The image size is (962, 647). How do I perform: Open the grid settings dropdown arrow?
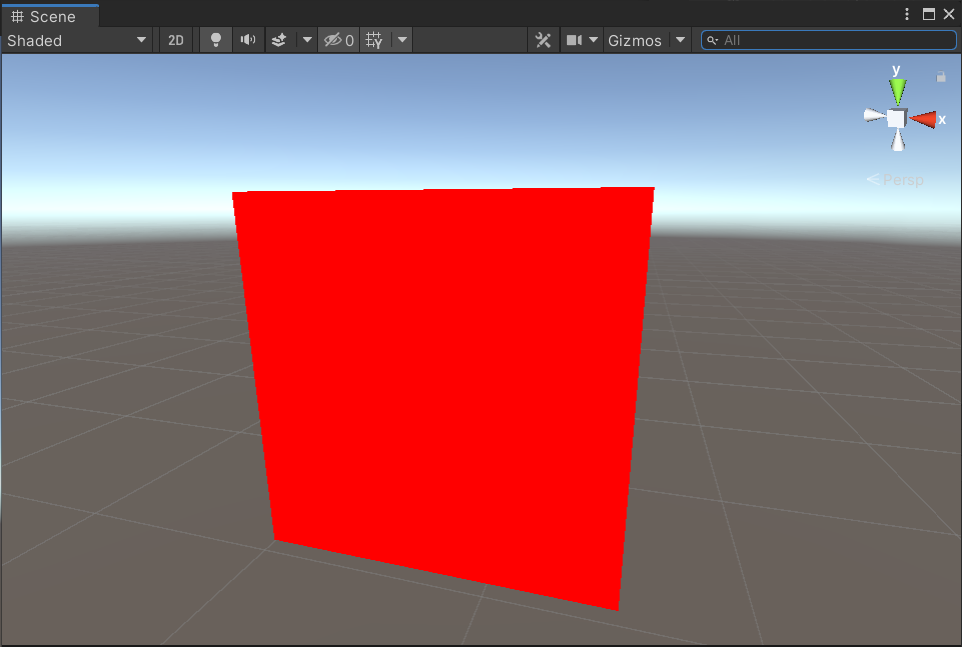coord(401,40)
